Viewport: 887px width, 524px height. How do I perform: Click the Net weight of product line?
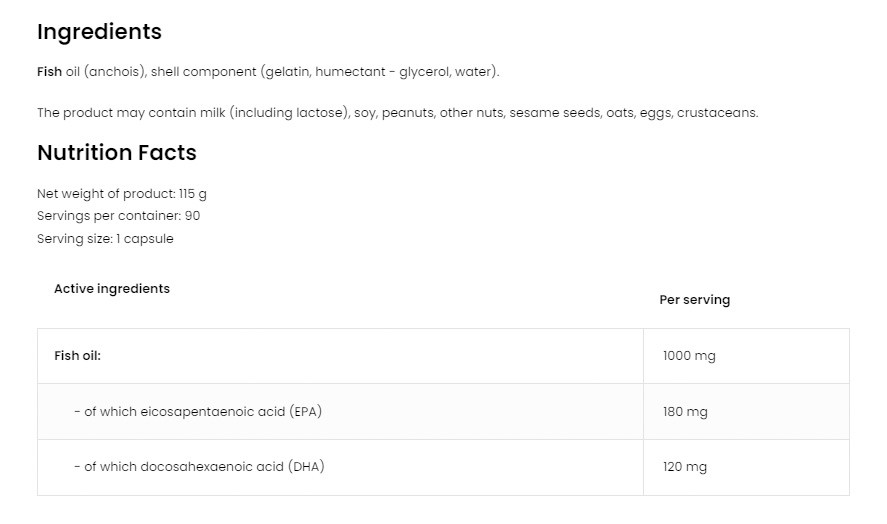point(121,194)
